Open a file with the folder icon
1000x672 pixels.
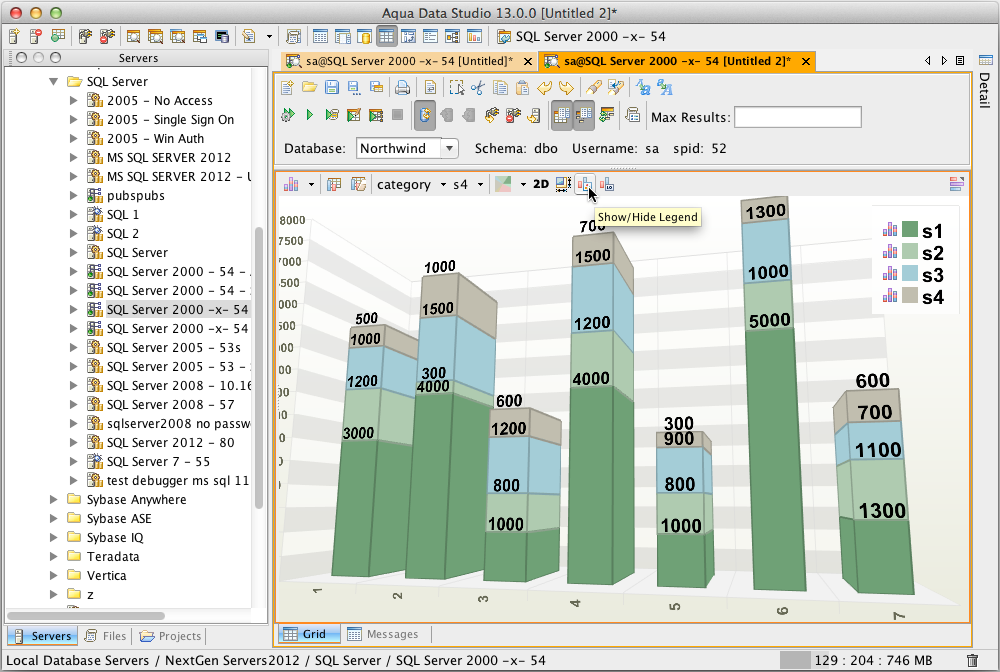309,87
